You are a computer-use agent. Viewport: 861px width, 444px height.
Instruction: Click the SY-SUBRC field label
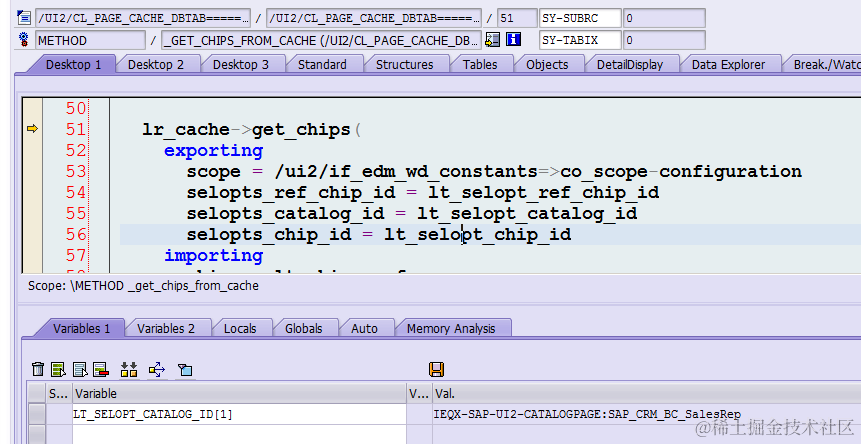580,18
